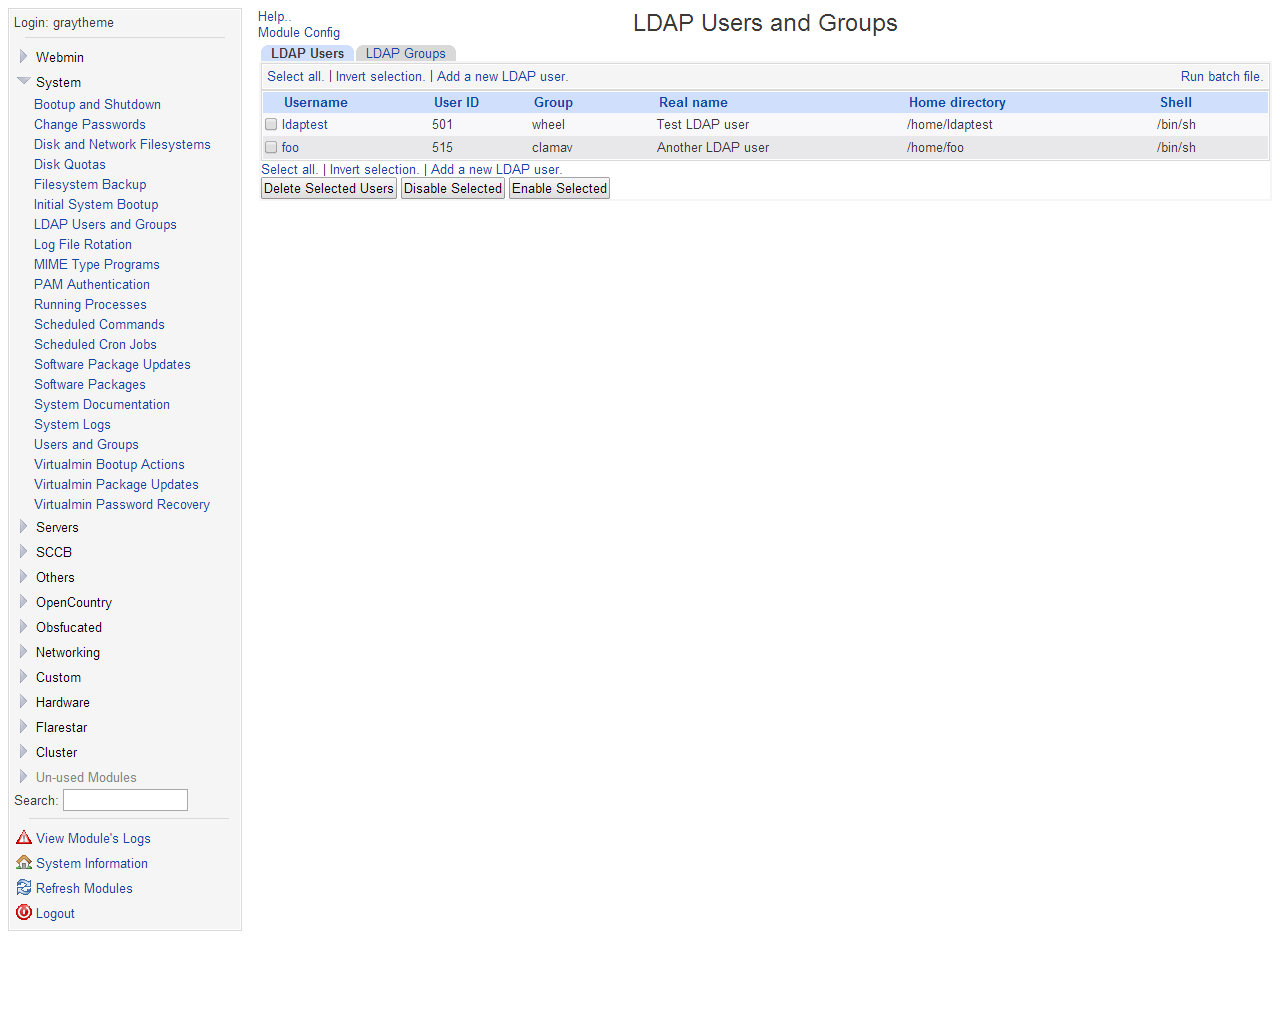The height and width of the screenshot is (1024, 1280).
Task: Click the System Information house icon
Action: click(24, 863)
